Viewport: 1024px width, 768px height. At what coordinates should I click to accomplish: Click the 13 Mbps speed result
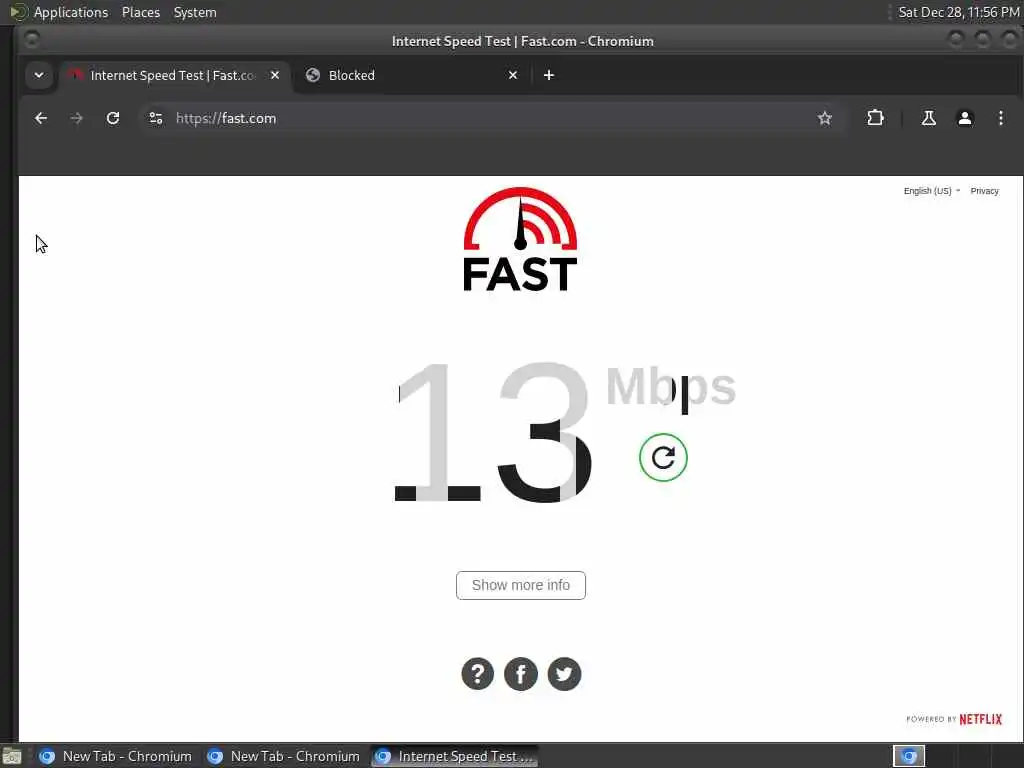[566, 432]
